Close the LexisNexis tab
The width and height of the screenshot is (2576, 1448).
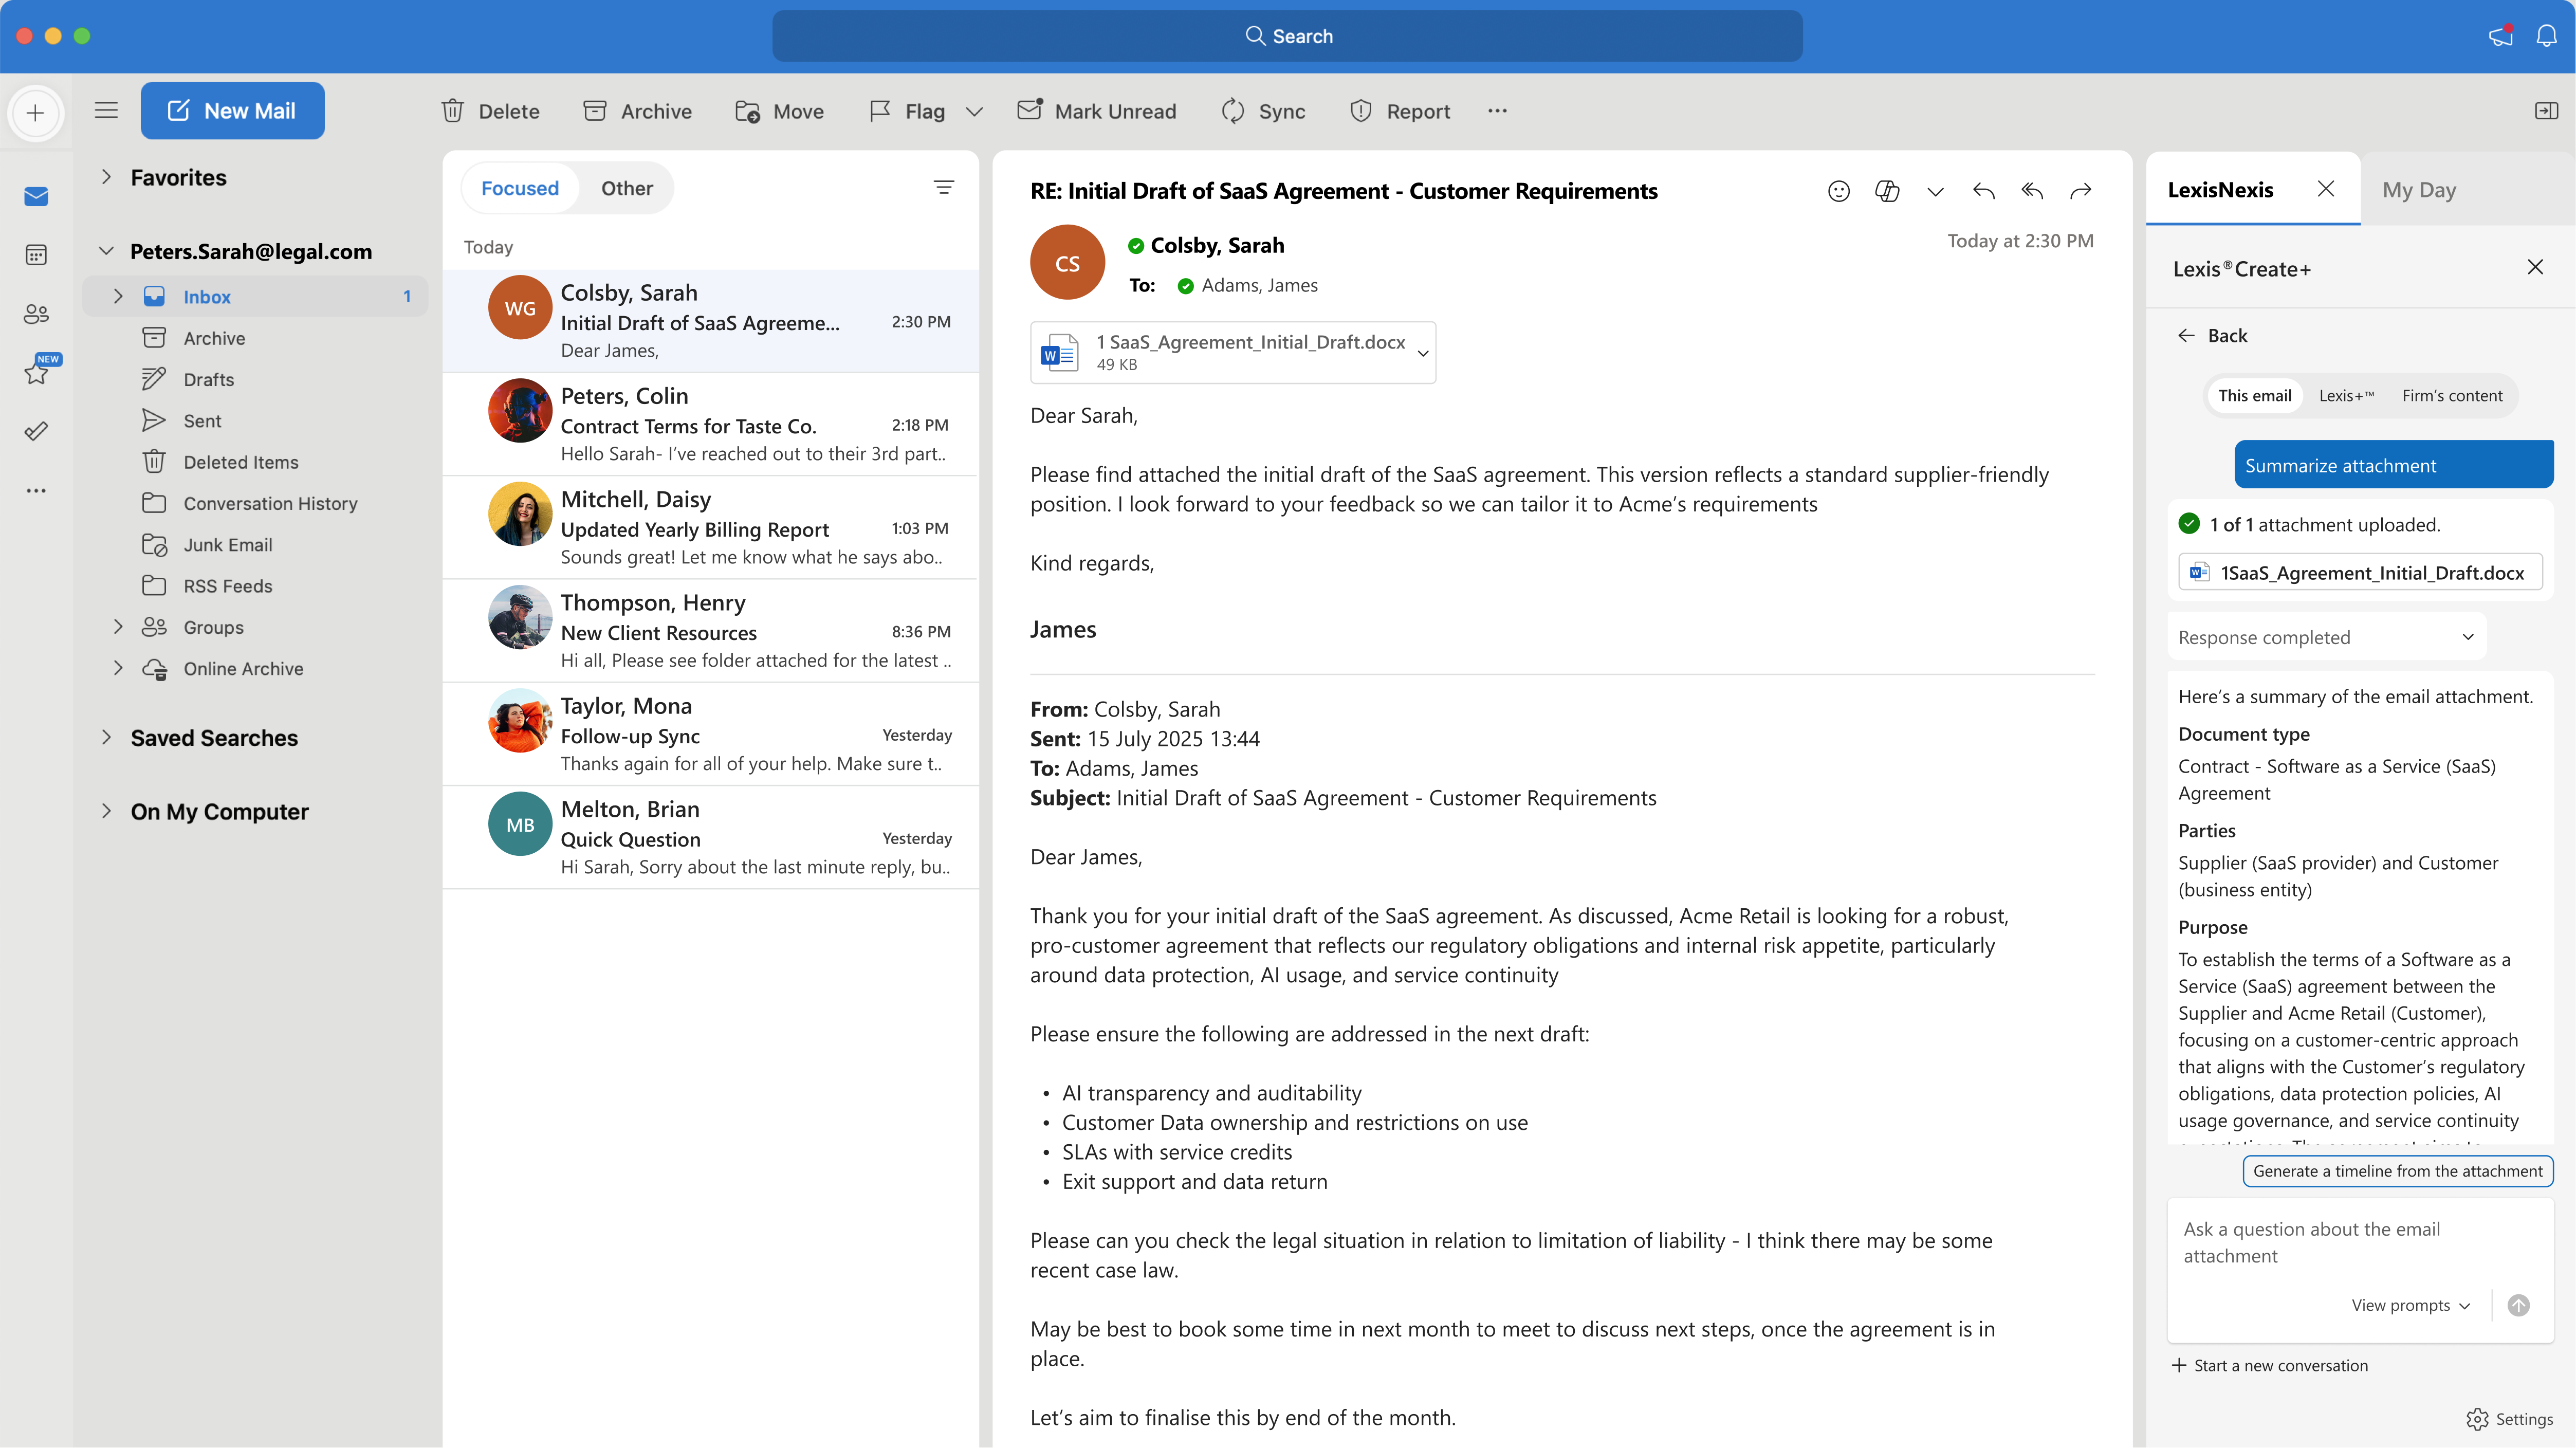click(x=2325, y=189)
